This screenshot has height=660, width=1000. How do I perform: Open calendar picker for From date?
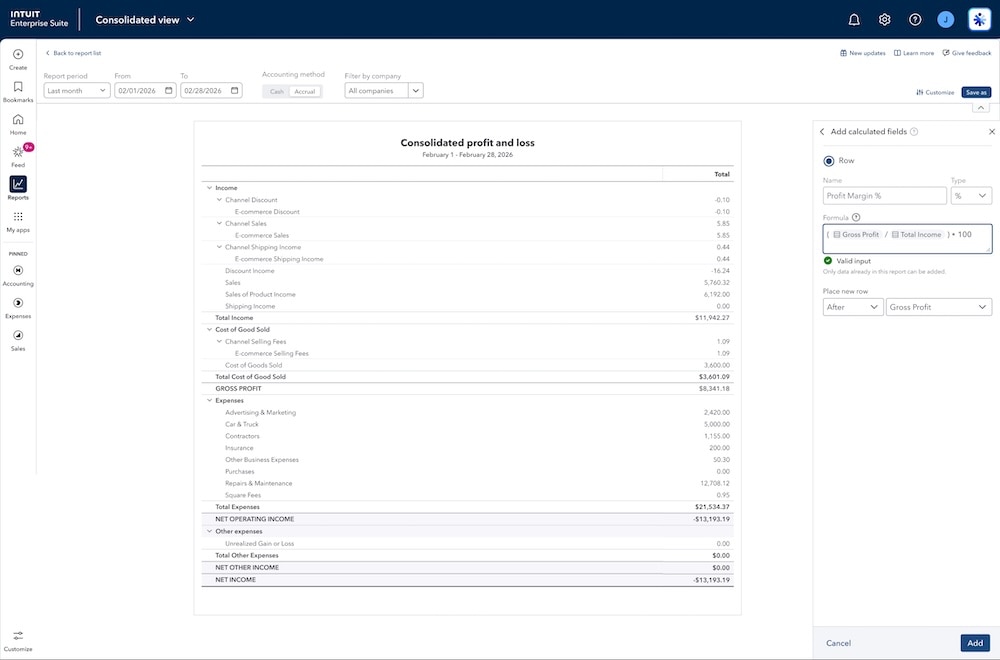pyautogui.click(x=169, y=91)
